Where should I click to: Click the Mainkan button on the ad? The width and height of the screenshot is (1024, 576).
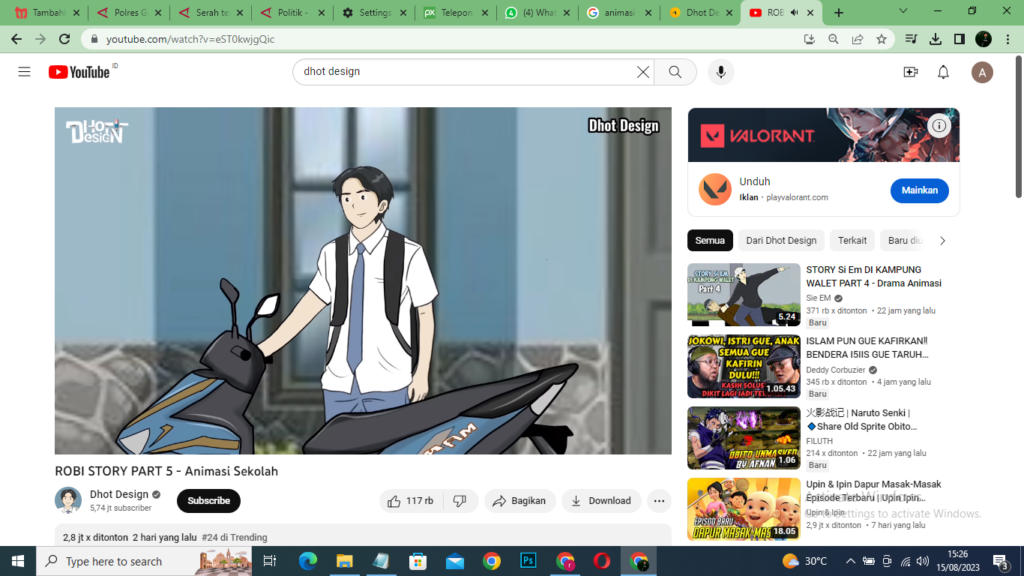point(920,191)
